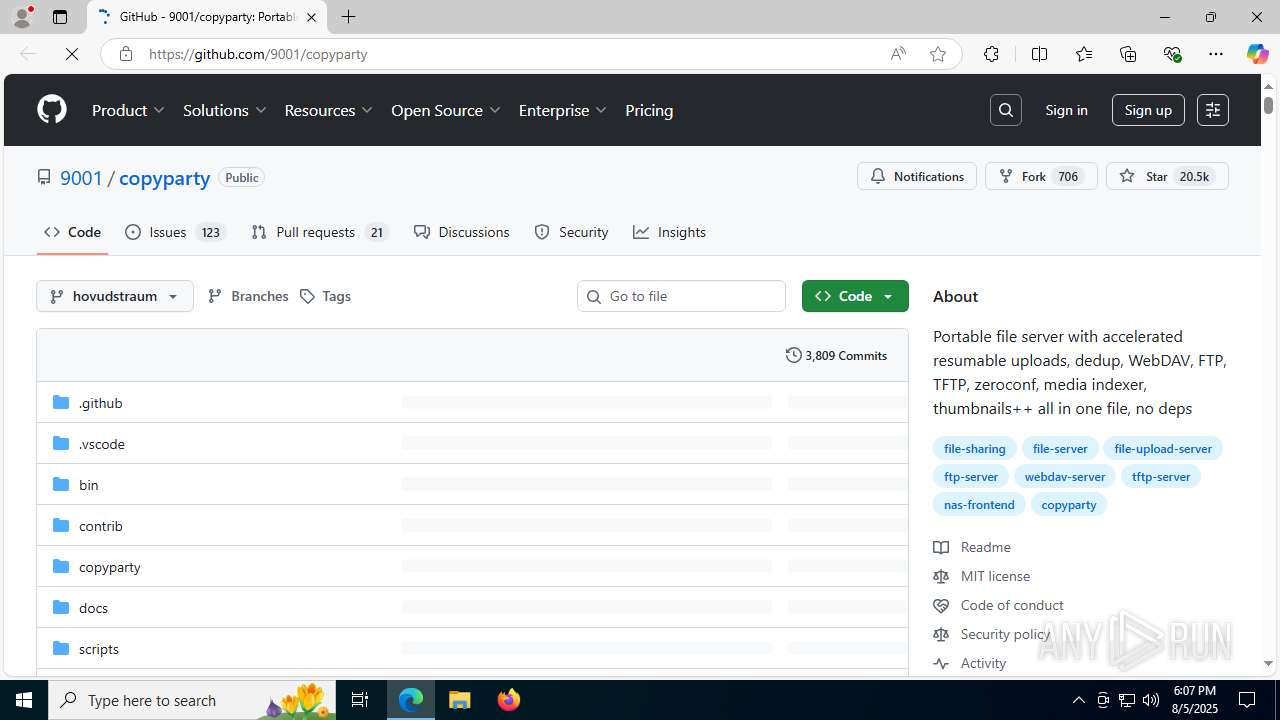Open Favorites list icon
Screen dimensions: 1280x720
(x=1084, y=54)
